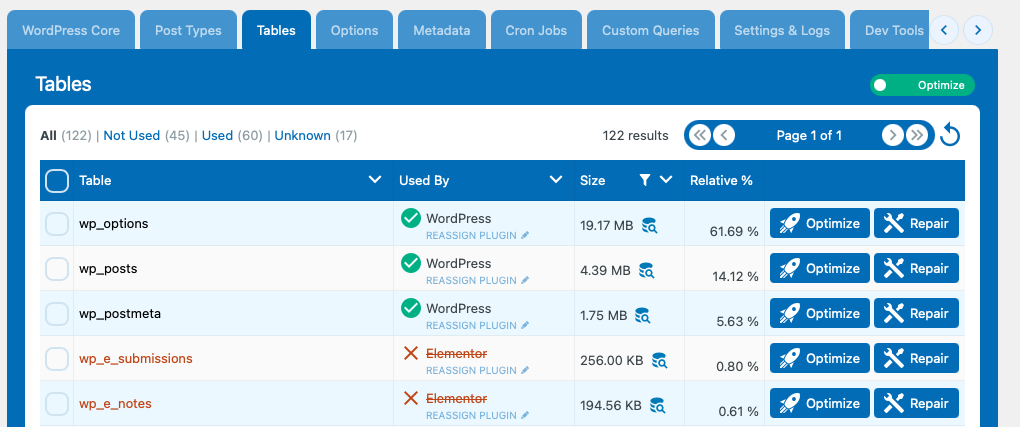Open the Used By column dropdown

click(x=556, y=180)
